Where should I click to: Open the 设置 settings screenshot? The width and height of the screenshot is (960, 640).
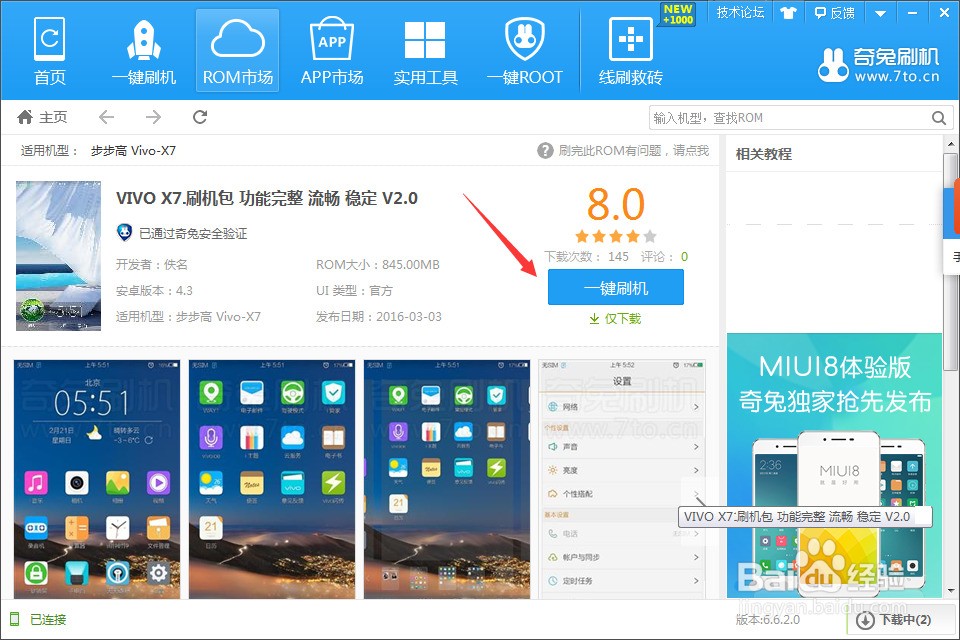click(x=622, y=479)
